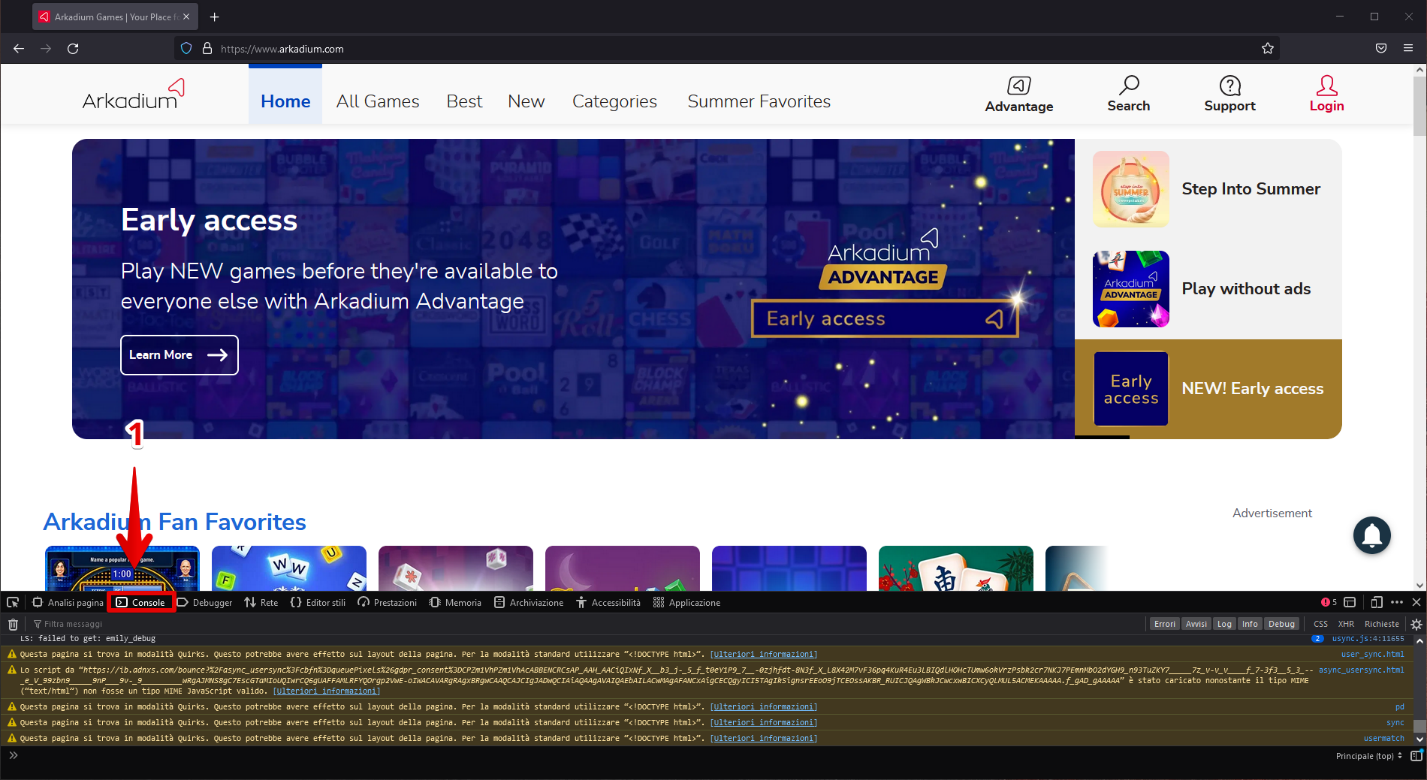Switch to Analisi pagina tab
The image size is (1427, 780).
point(68,603)
